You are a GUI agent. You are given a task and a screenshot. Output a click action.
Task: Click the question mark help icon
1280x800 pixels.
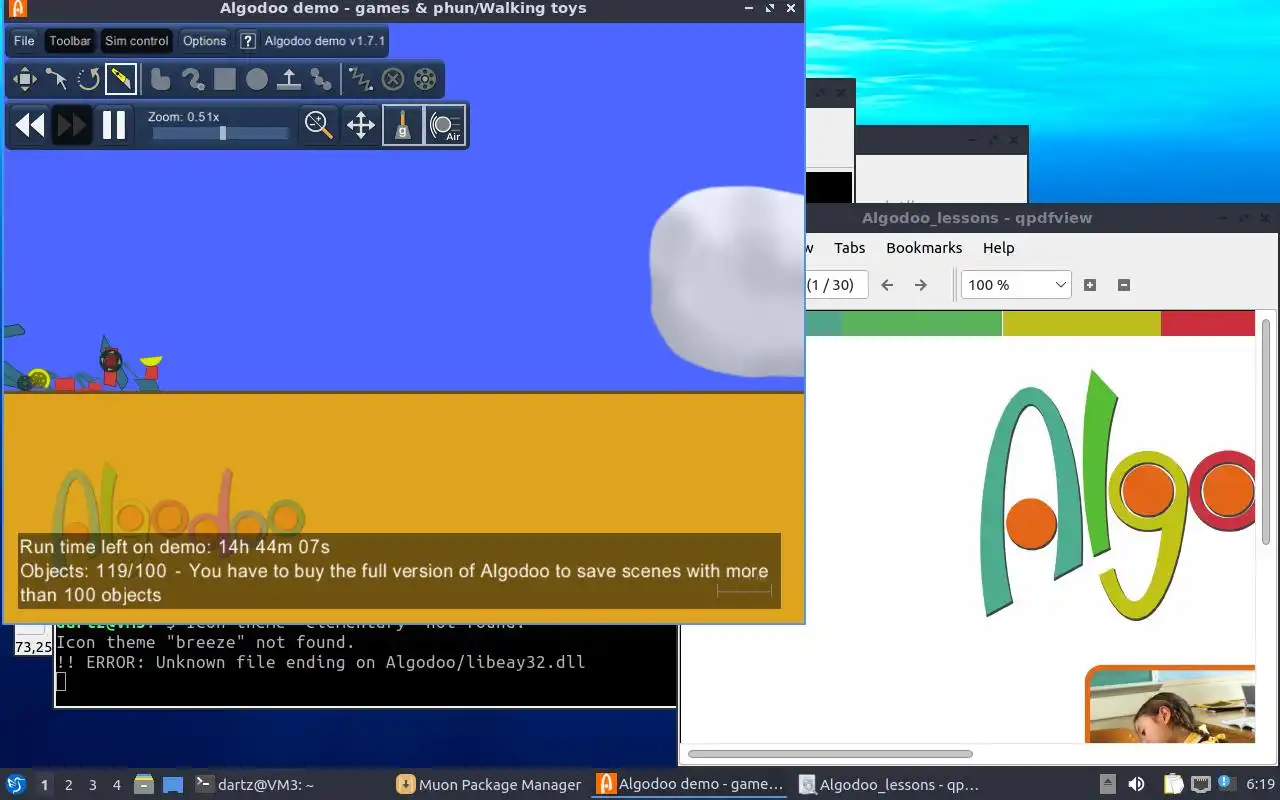pyautogui.click(x=248, y=41)
